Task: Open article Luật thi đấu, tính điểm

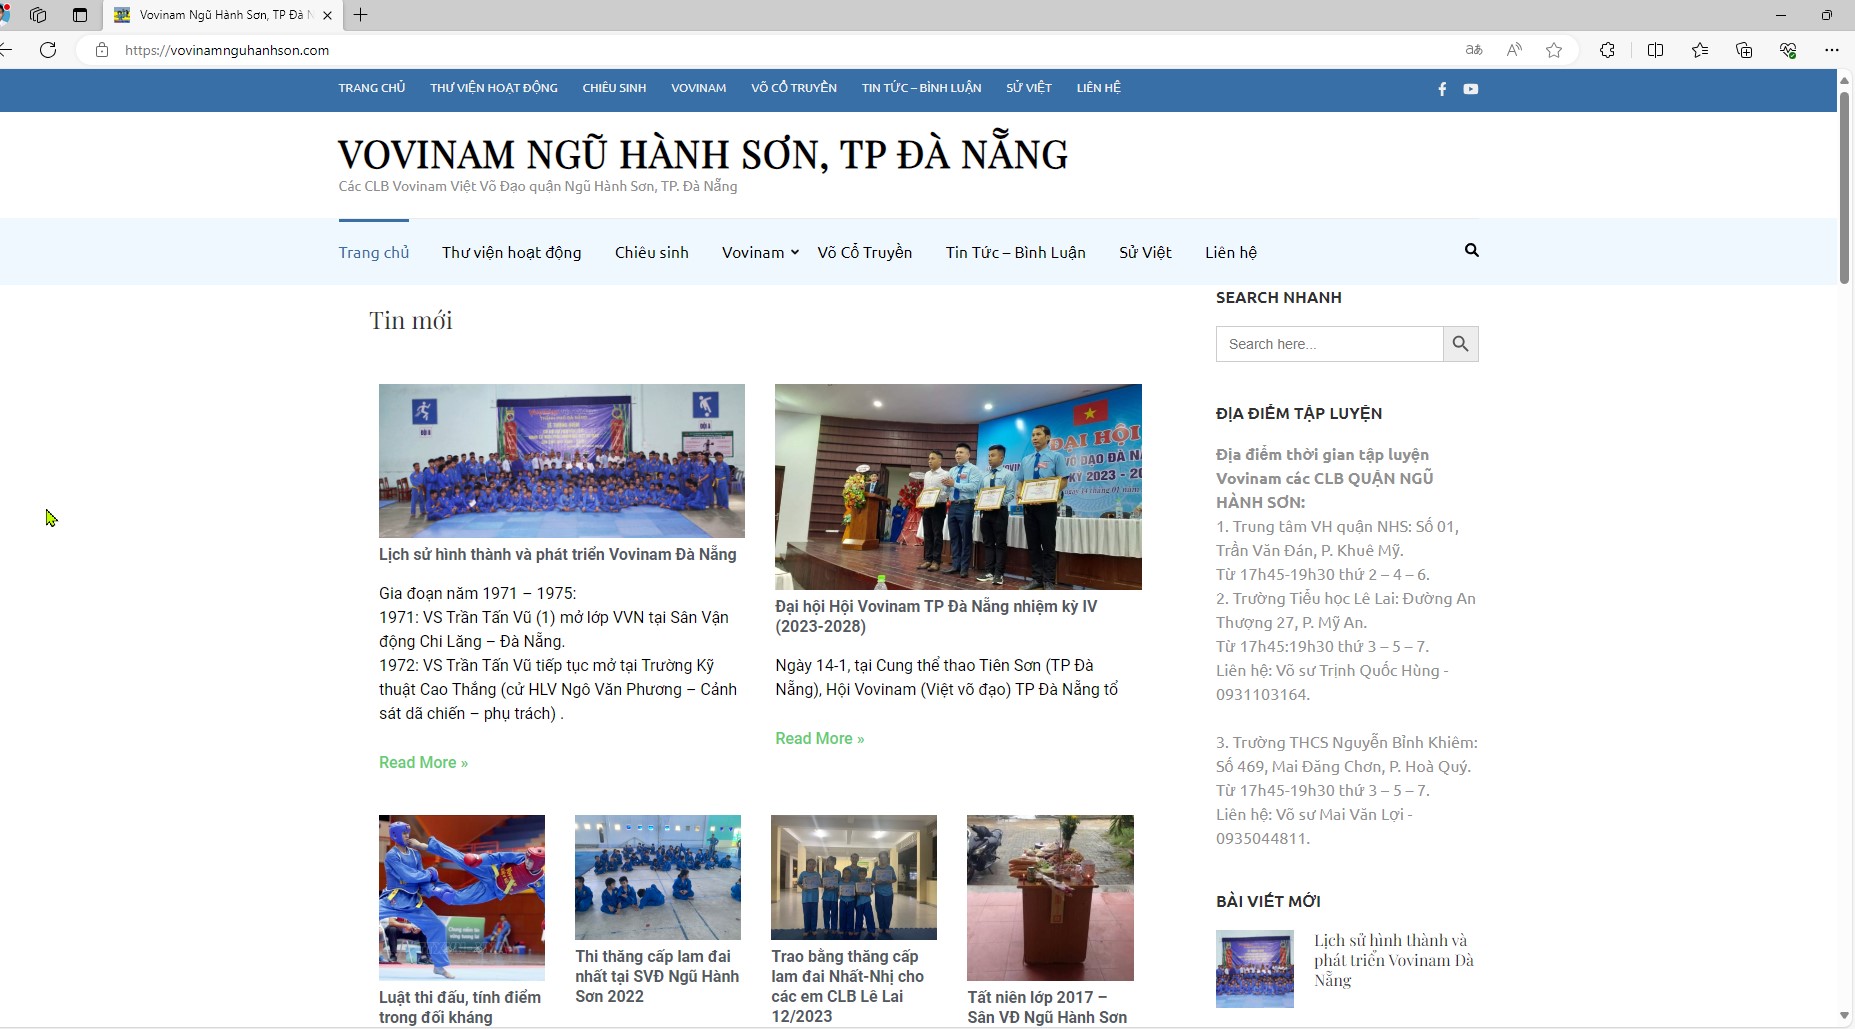Action: (x=460, y=1007)
